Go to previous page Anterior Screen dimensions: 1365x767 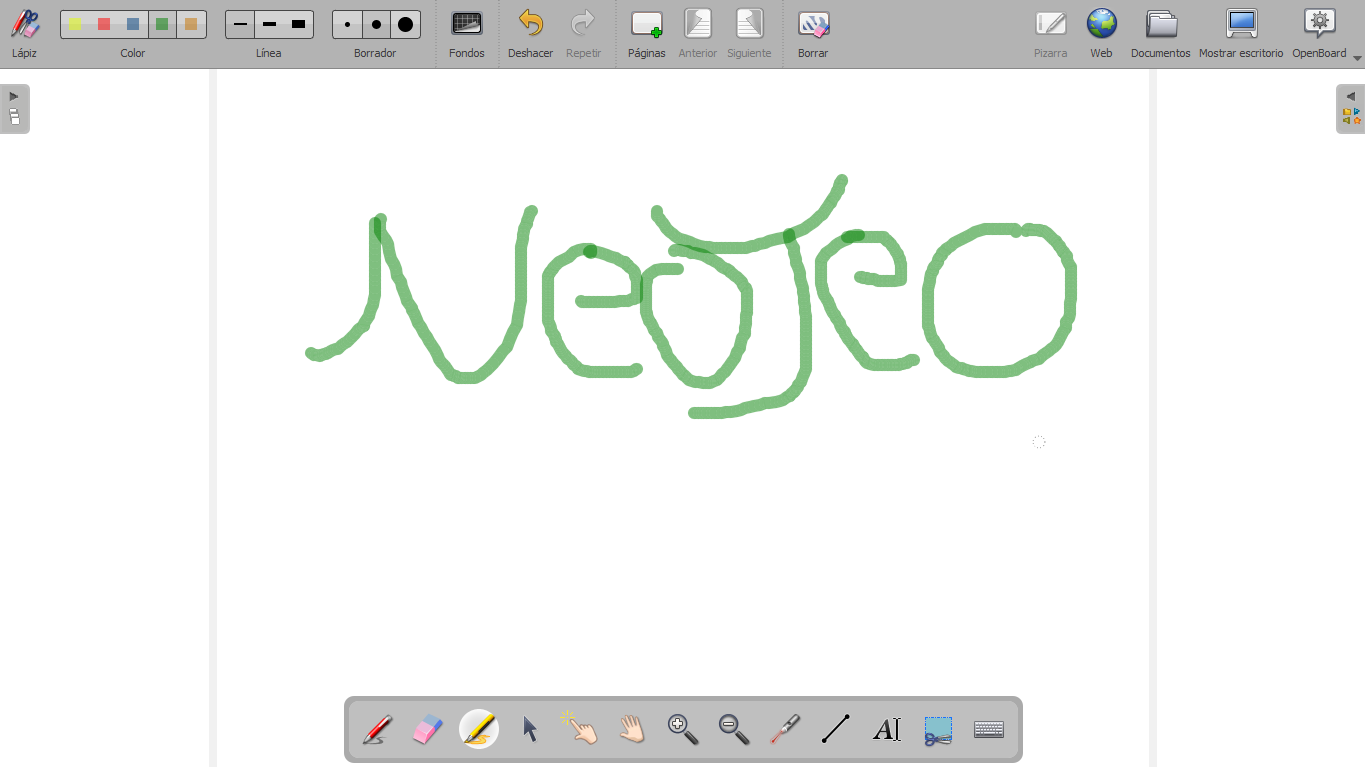(x=698, y=32)
